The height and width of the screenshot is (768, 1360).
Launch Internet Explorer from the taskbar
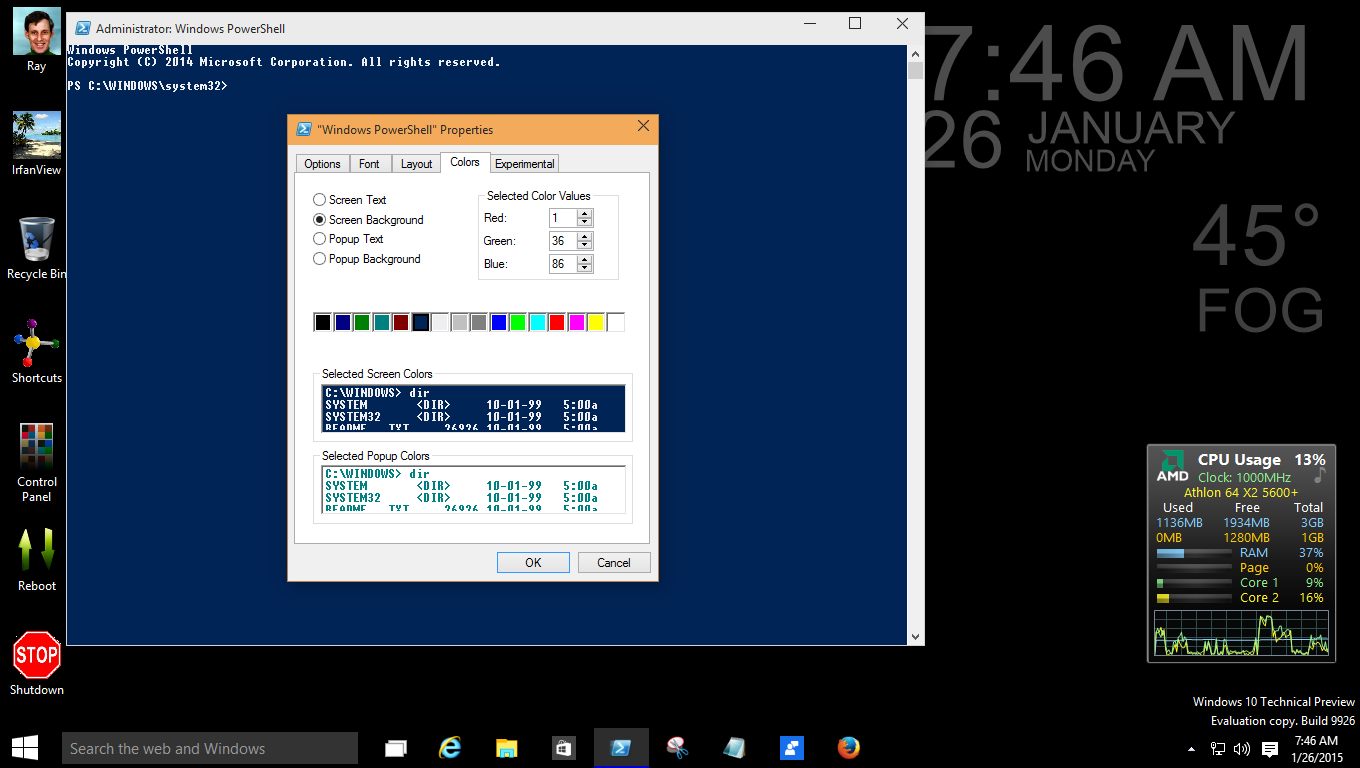pyautogui.click(x=451, y=748)
